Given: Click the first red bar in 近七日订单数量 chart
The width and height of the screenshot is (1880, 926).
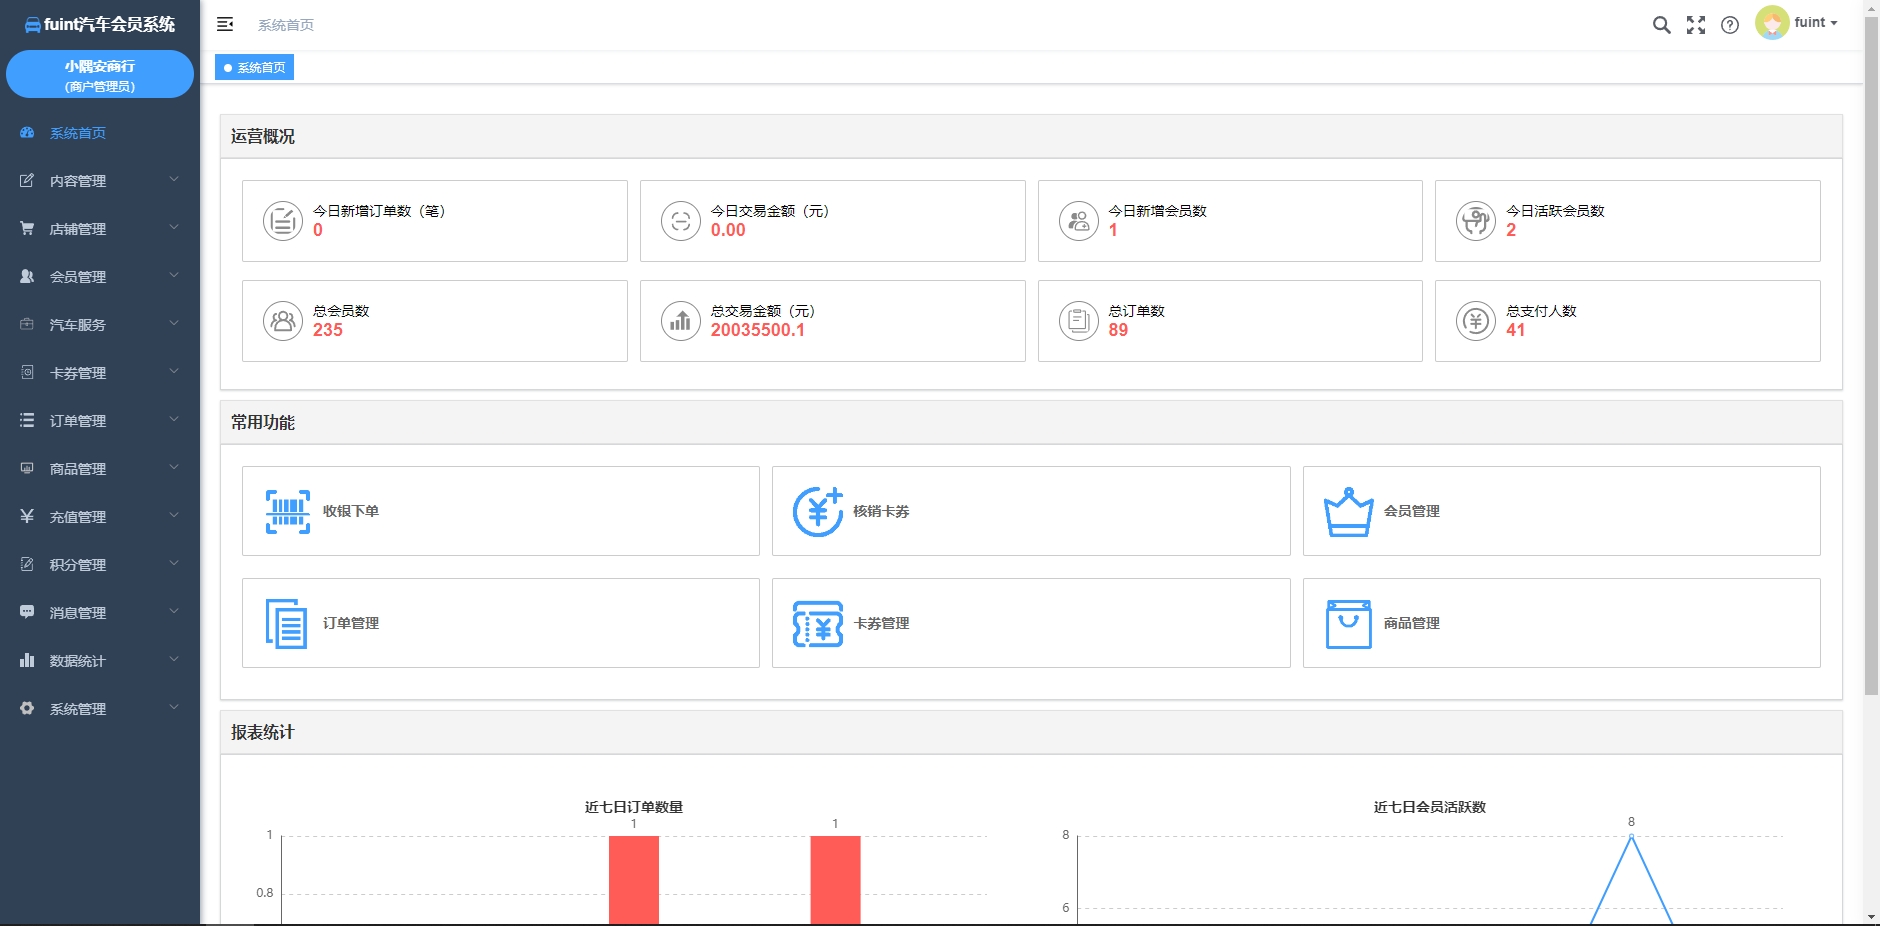Looking at the screenshot, I should tap(634, 880).
